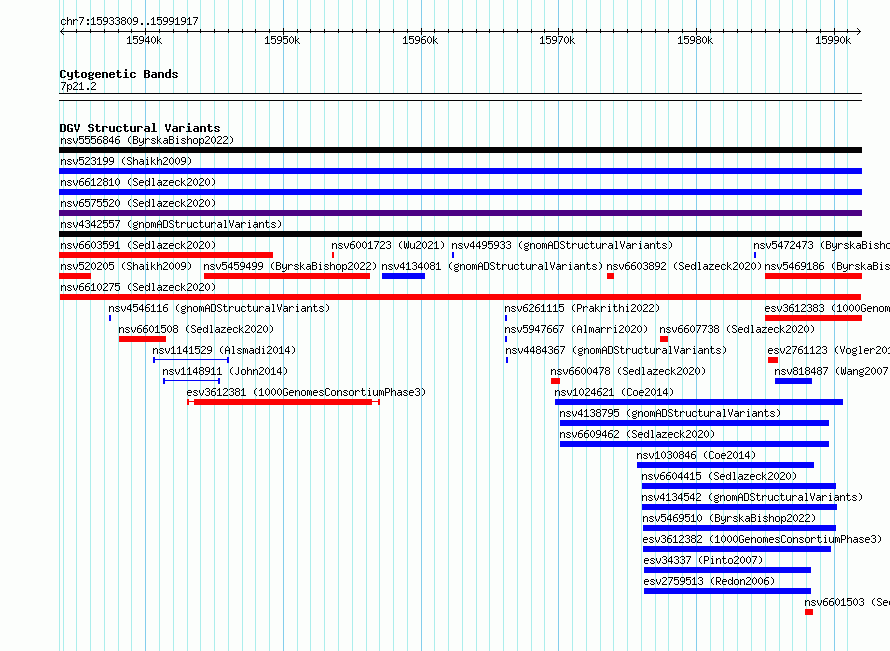Click red bar under nsv6601508
Image resolution: width=890 pixels, height=651 pixels.
142,339
